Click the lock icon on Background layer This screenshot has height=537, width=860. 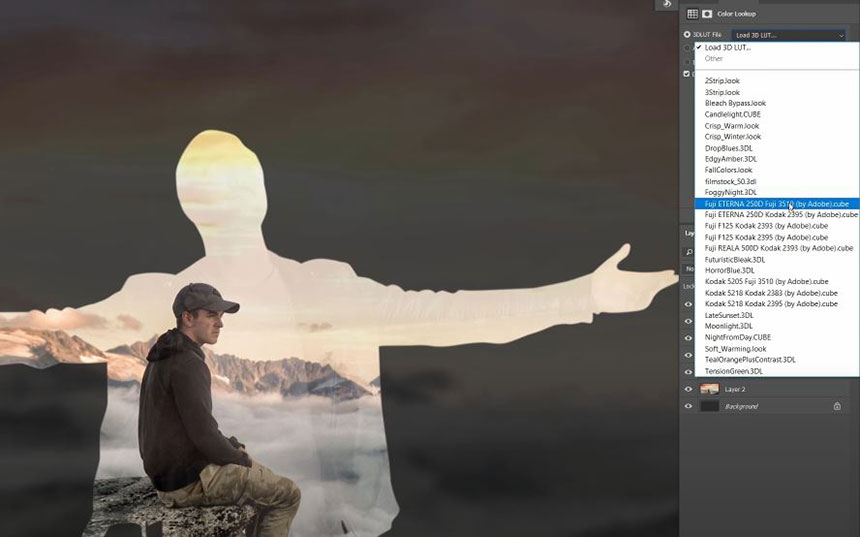tap(837, 406)
